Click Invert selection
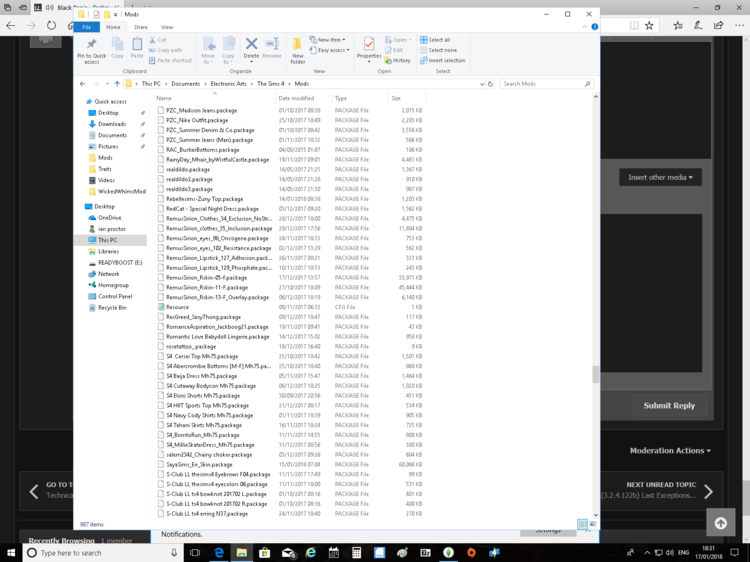Image resolution: width=750 pixels, height=562 pixels. pyautogui.click(x=442, y=60)
